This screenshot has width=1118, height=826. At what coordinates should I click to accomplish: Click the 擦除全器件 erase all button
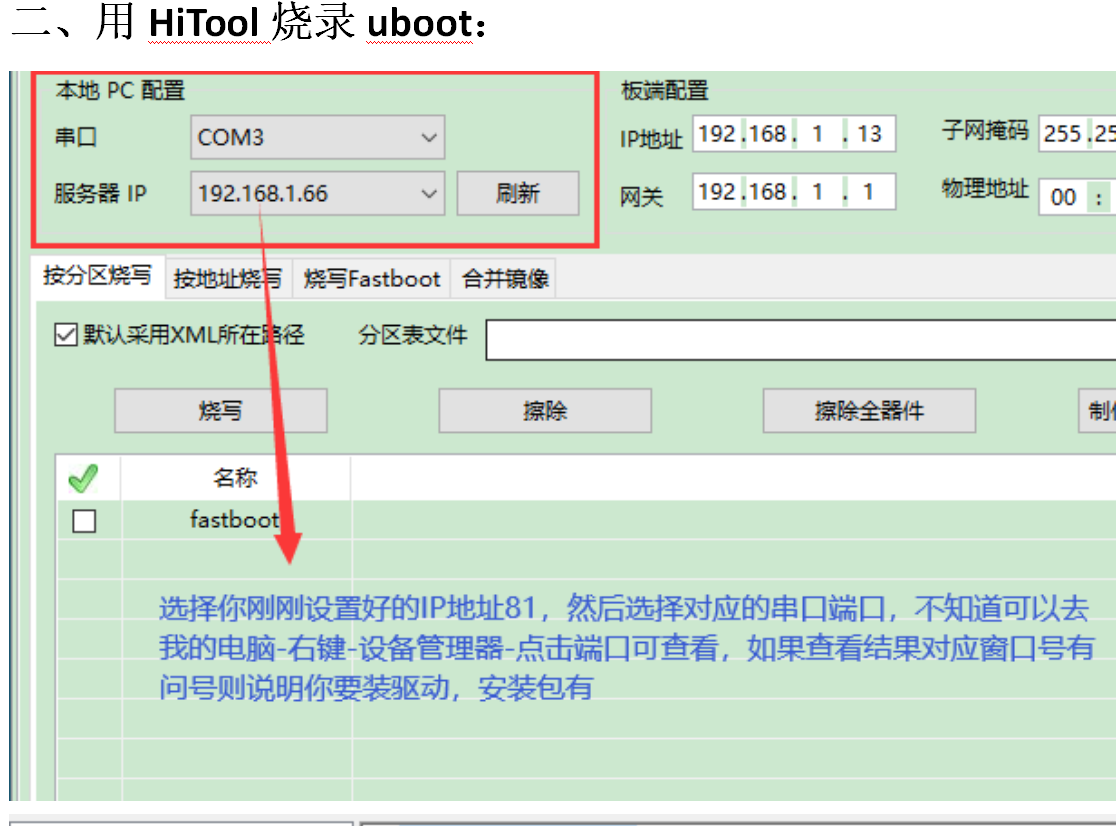(869, 410)
